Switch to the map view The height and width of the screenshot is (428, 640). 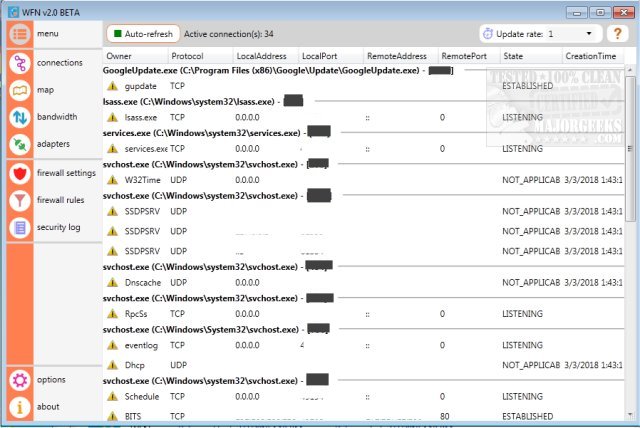point(45,90)
